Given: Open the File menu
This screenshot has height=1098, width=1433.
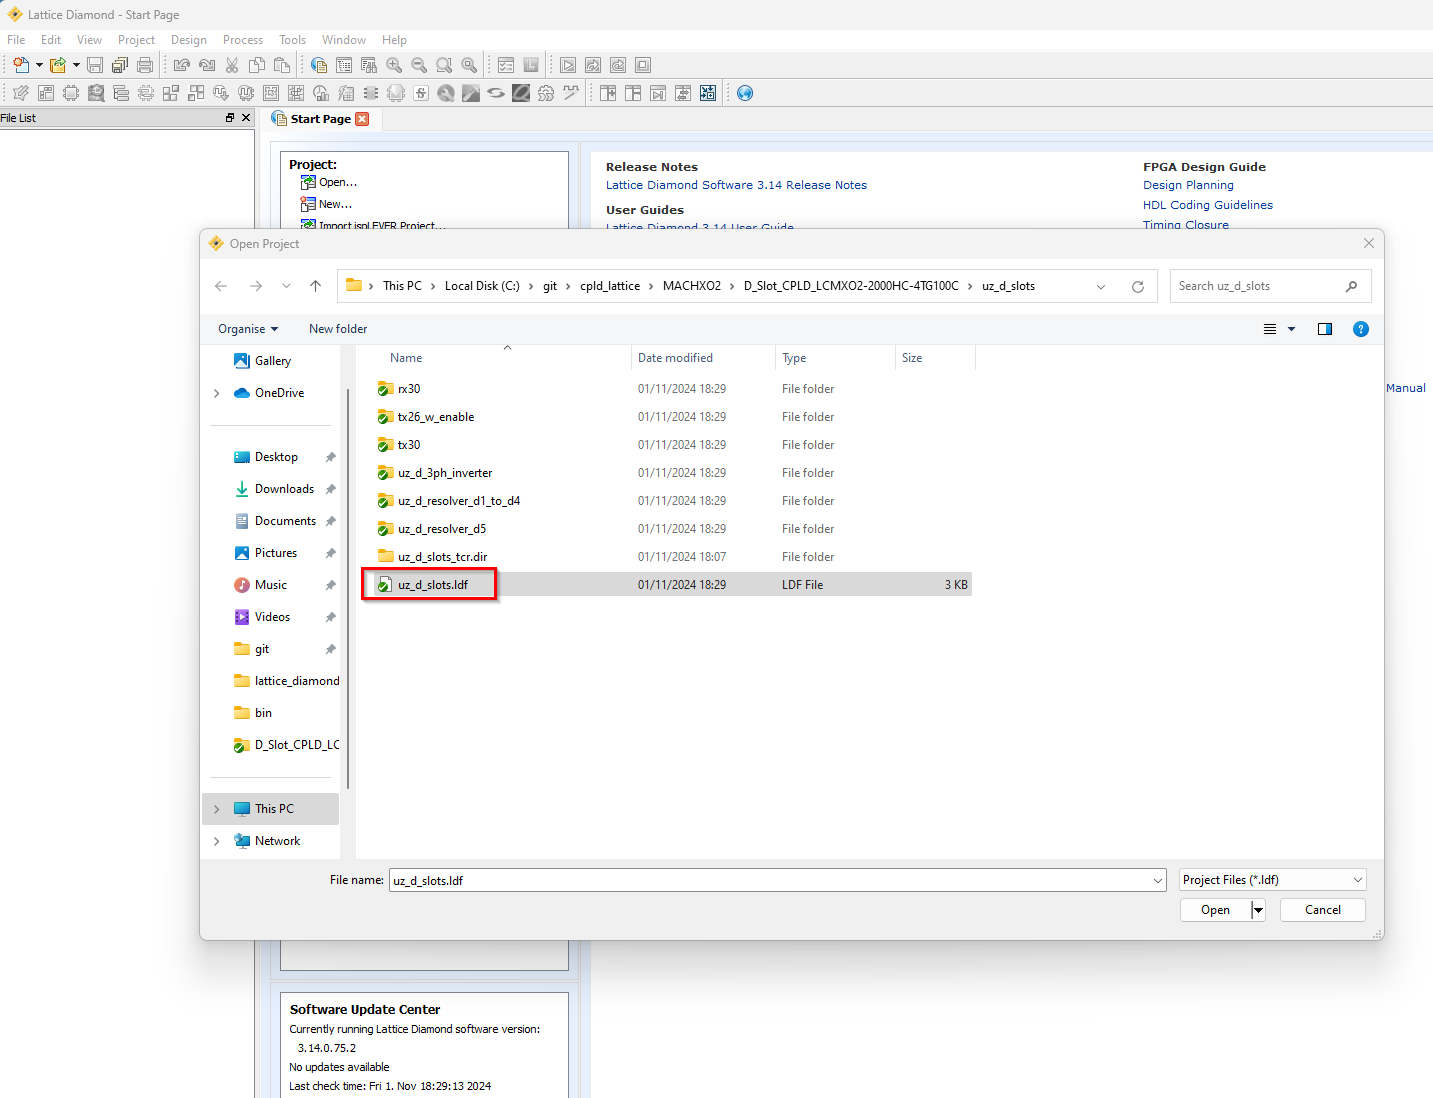Looking at the screenshot, I should [16, 40].
